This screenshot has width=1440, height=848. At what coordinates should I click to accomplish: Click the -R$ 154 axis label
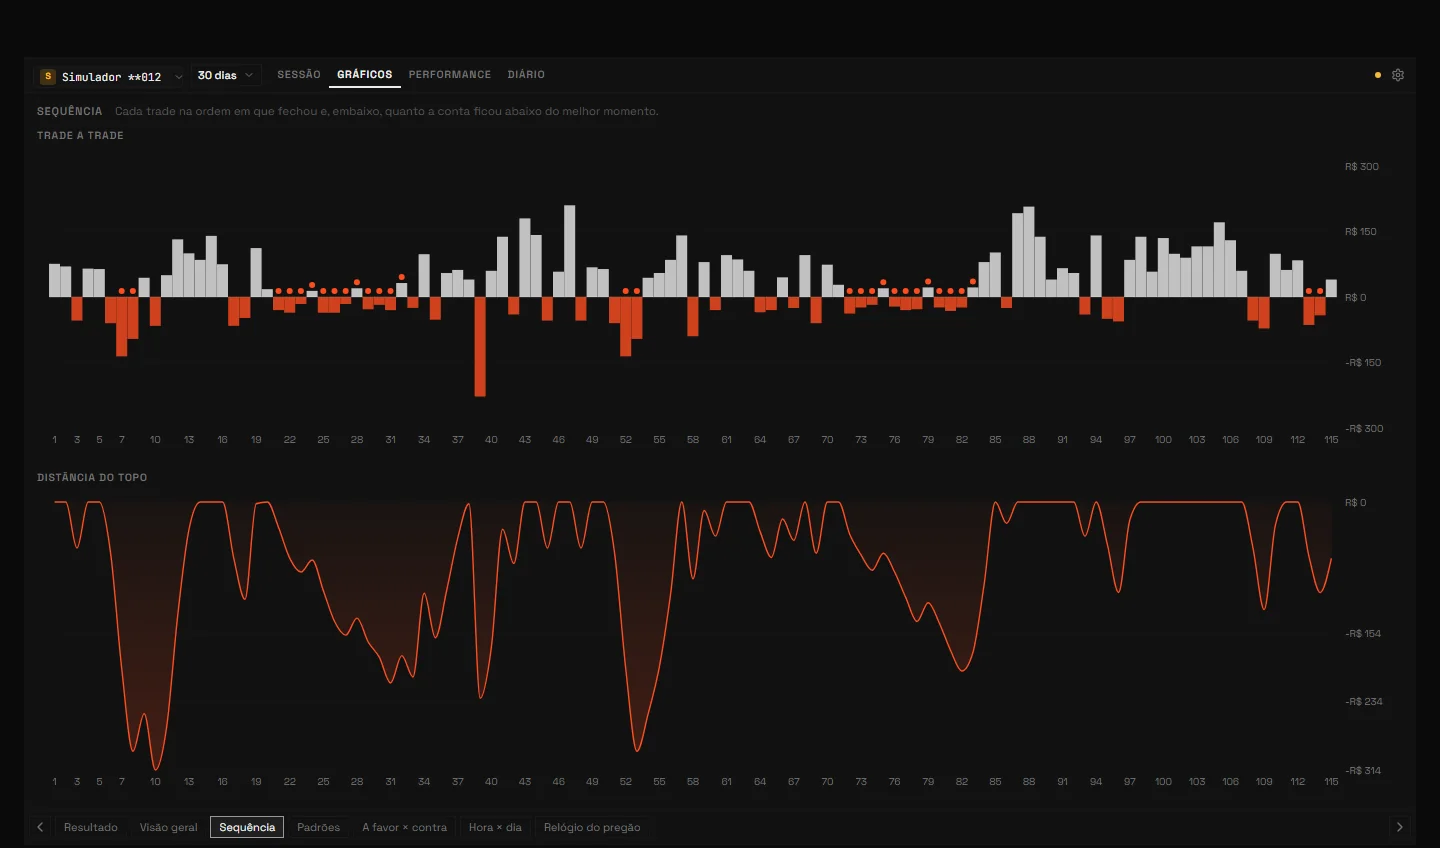tap(1363, 634)
